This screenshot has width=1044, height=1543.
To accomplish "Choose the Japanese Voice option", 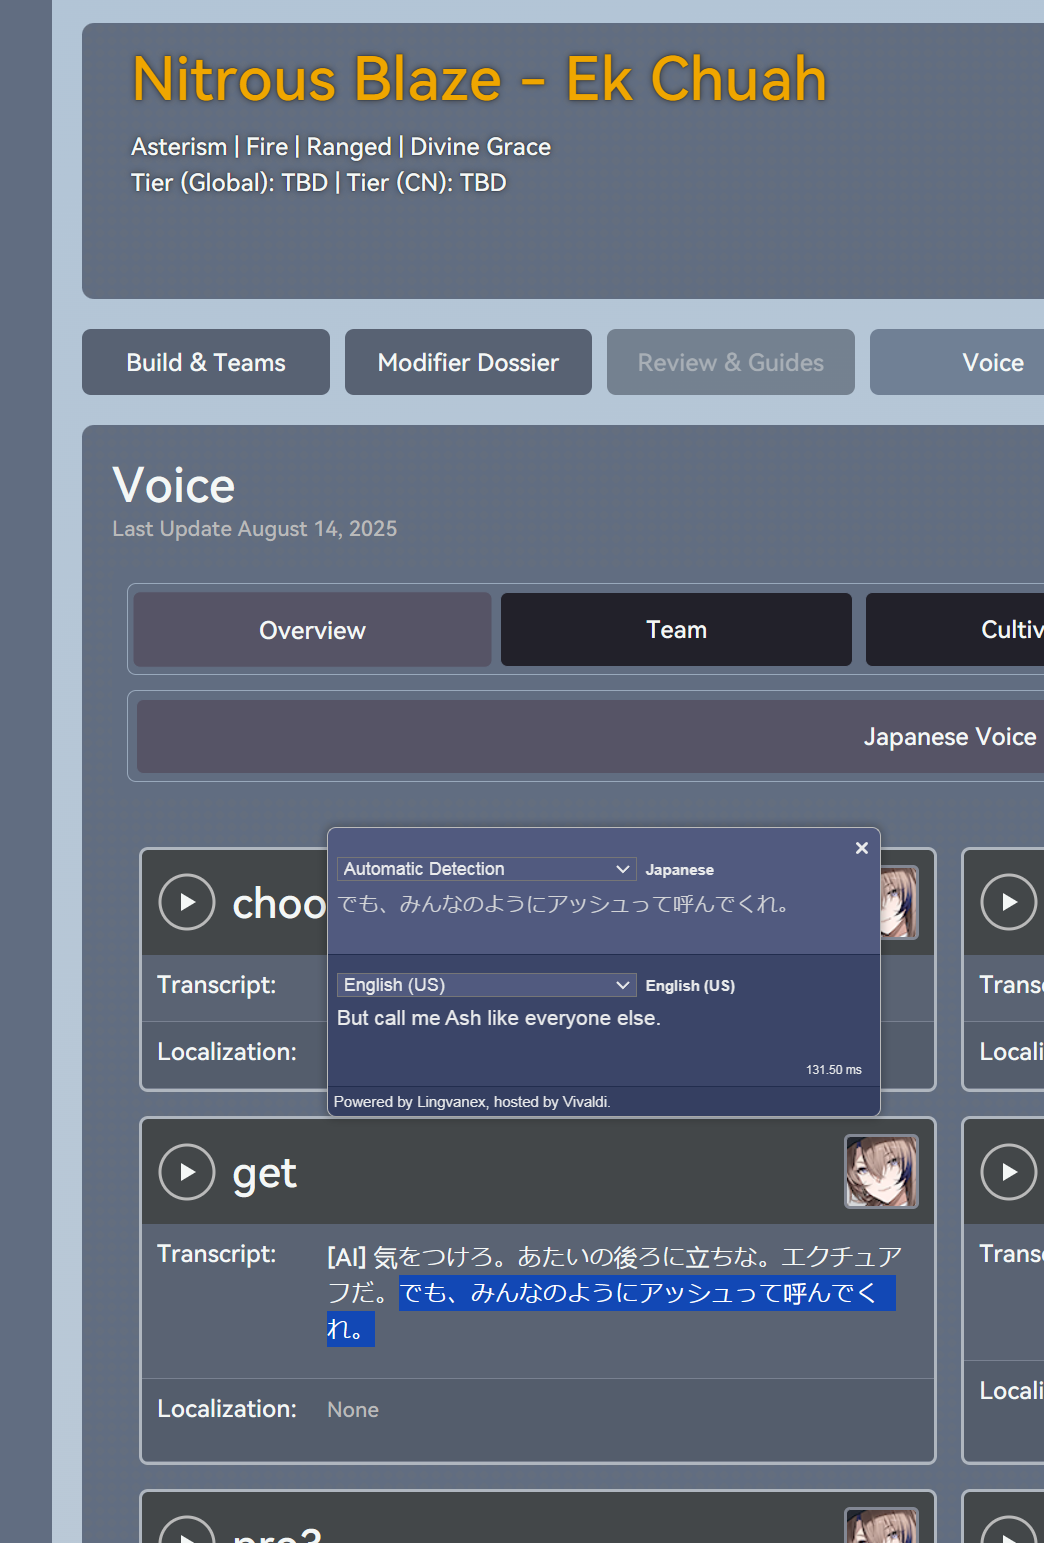I will point(590,737).
